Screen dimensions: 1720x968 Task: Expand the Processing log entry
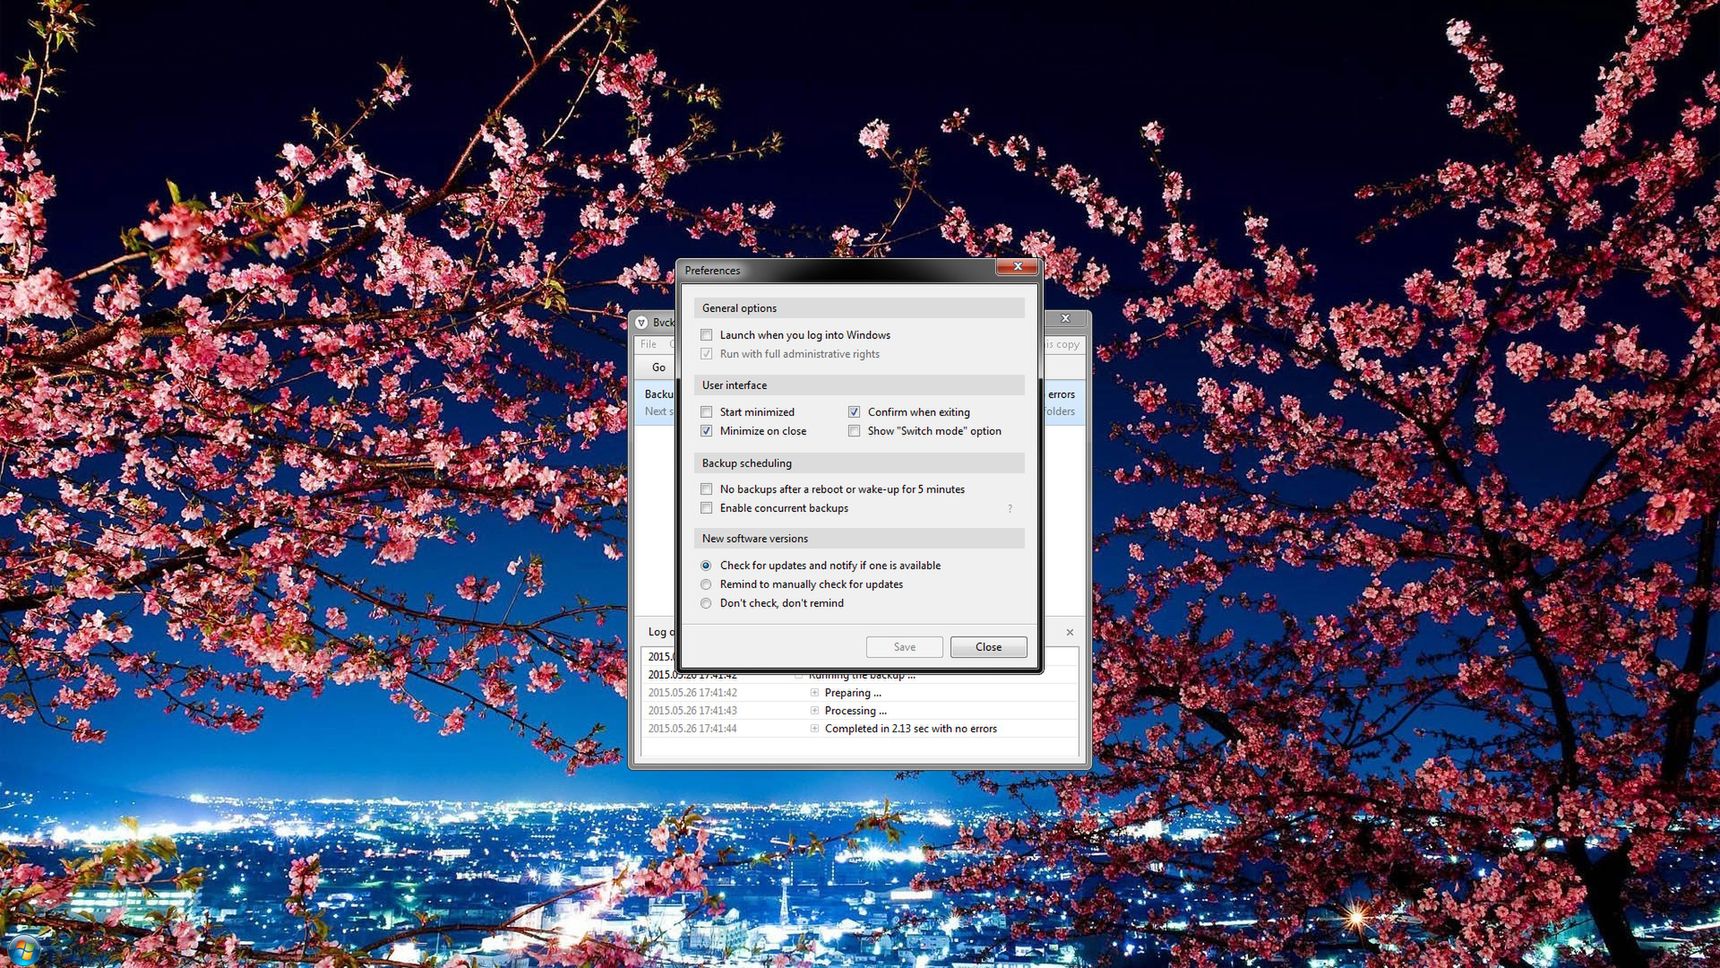(x=814, y=710)
